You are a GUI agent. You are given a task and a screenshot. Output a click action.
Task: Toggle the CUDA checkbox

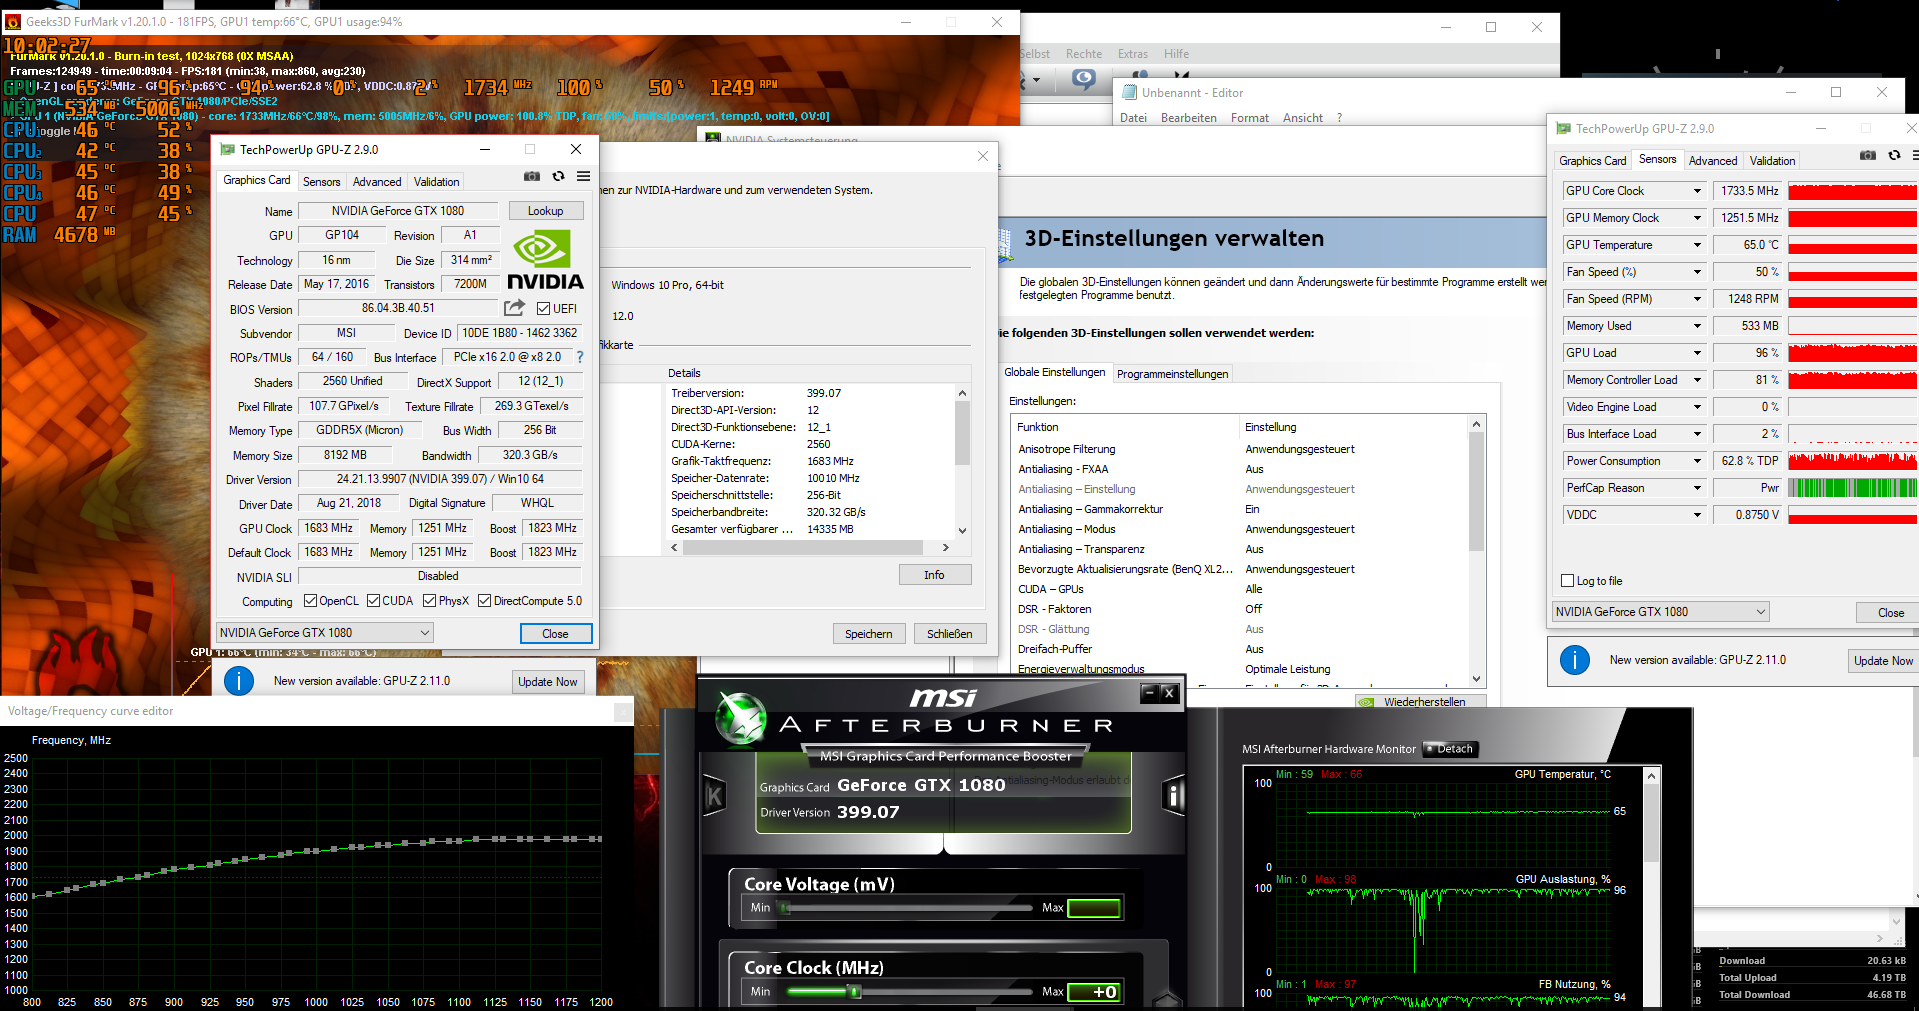[x=373, y=601]
